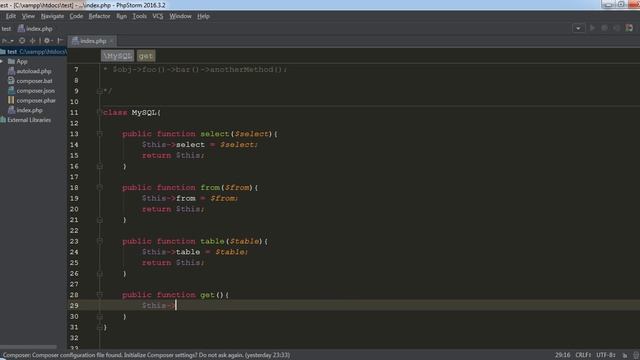Screen dimensions: 640x360
Task: Click comment end fold marker on line 9
Action: coord(100,91)
